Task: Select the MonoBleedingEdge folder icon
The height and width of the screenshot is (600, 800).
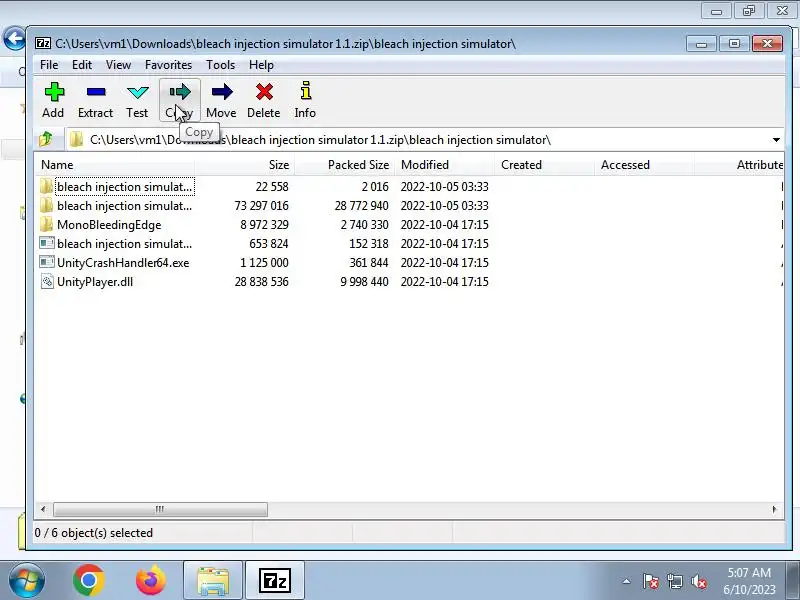Action: (x=46, y=224)
